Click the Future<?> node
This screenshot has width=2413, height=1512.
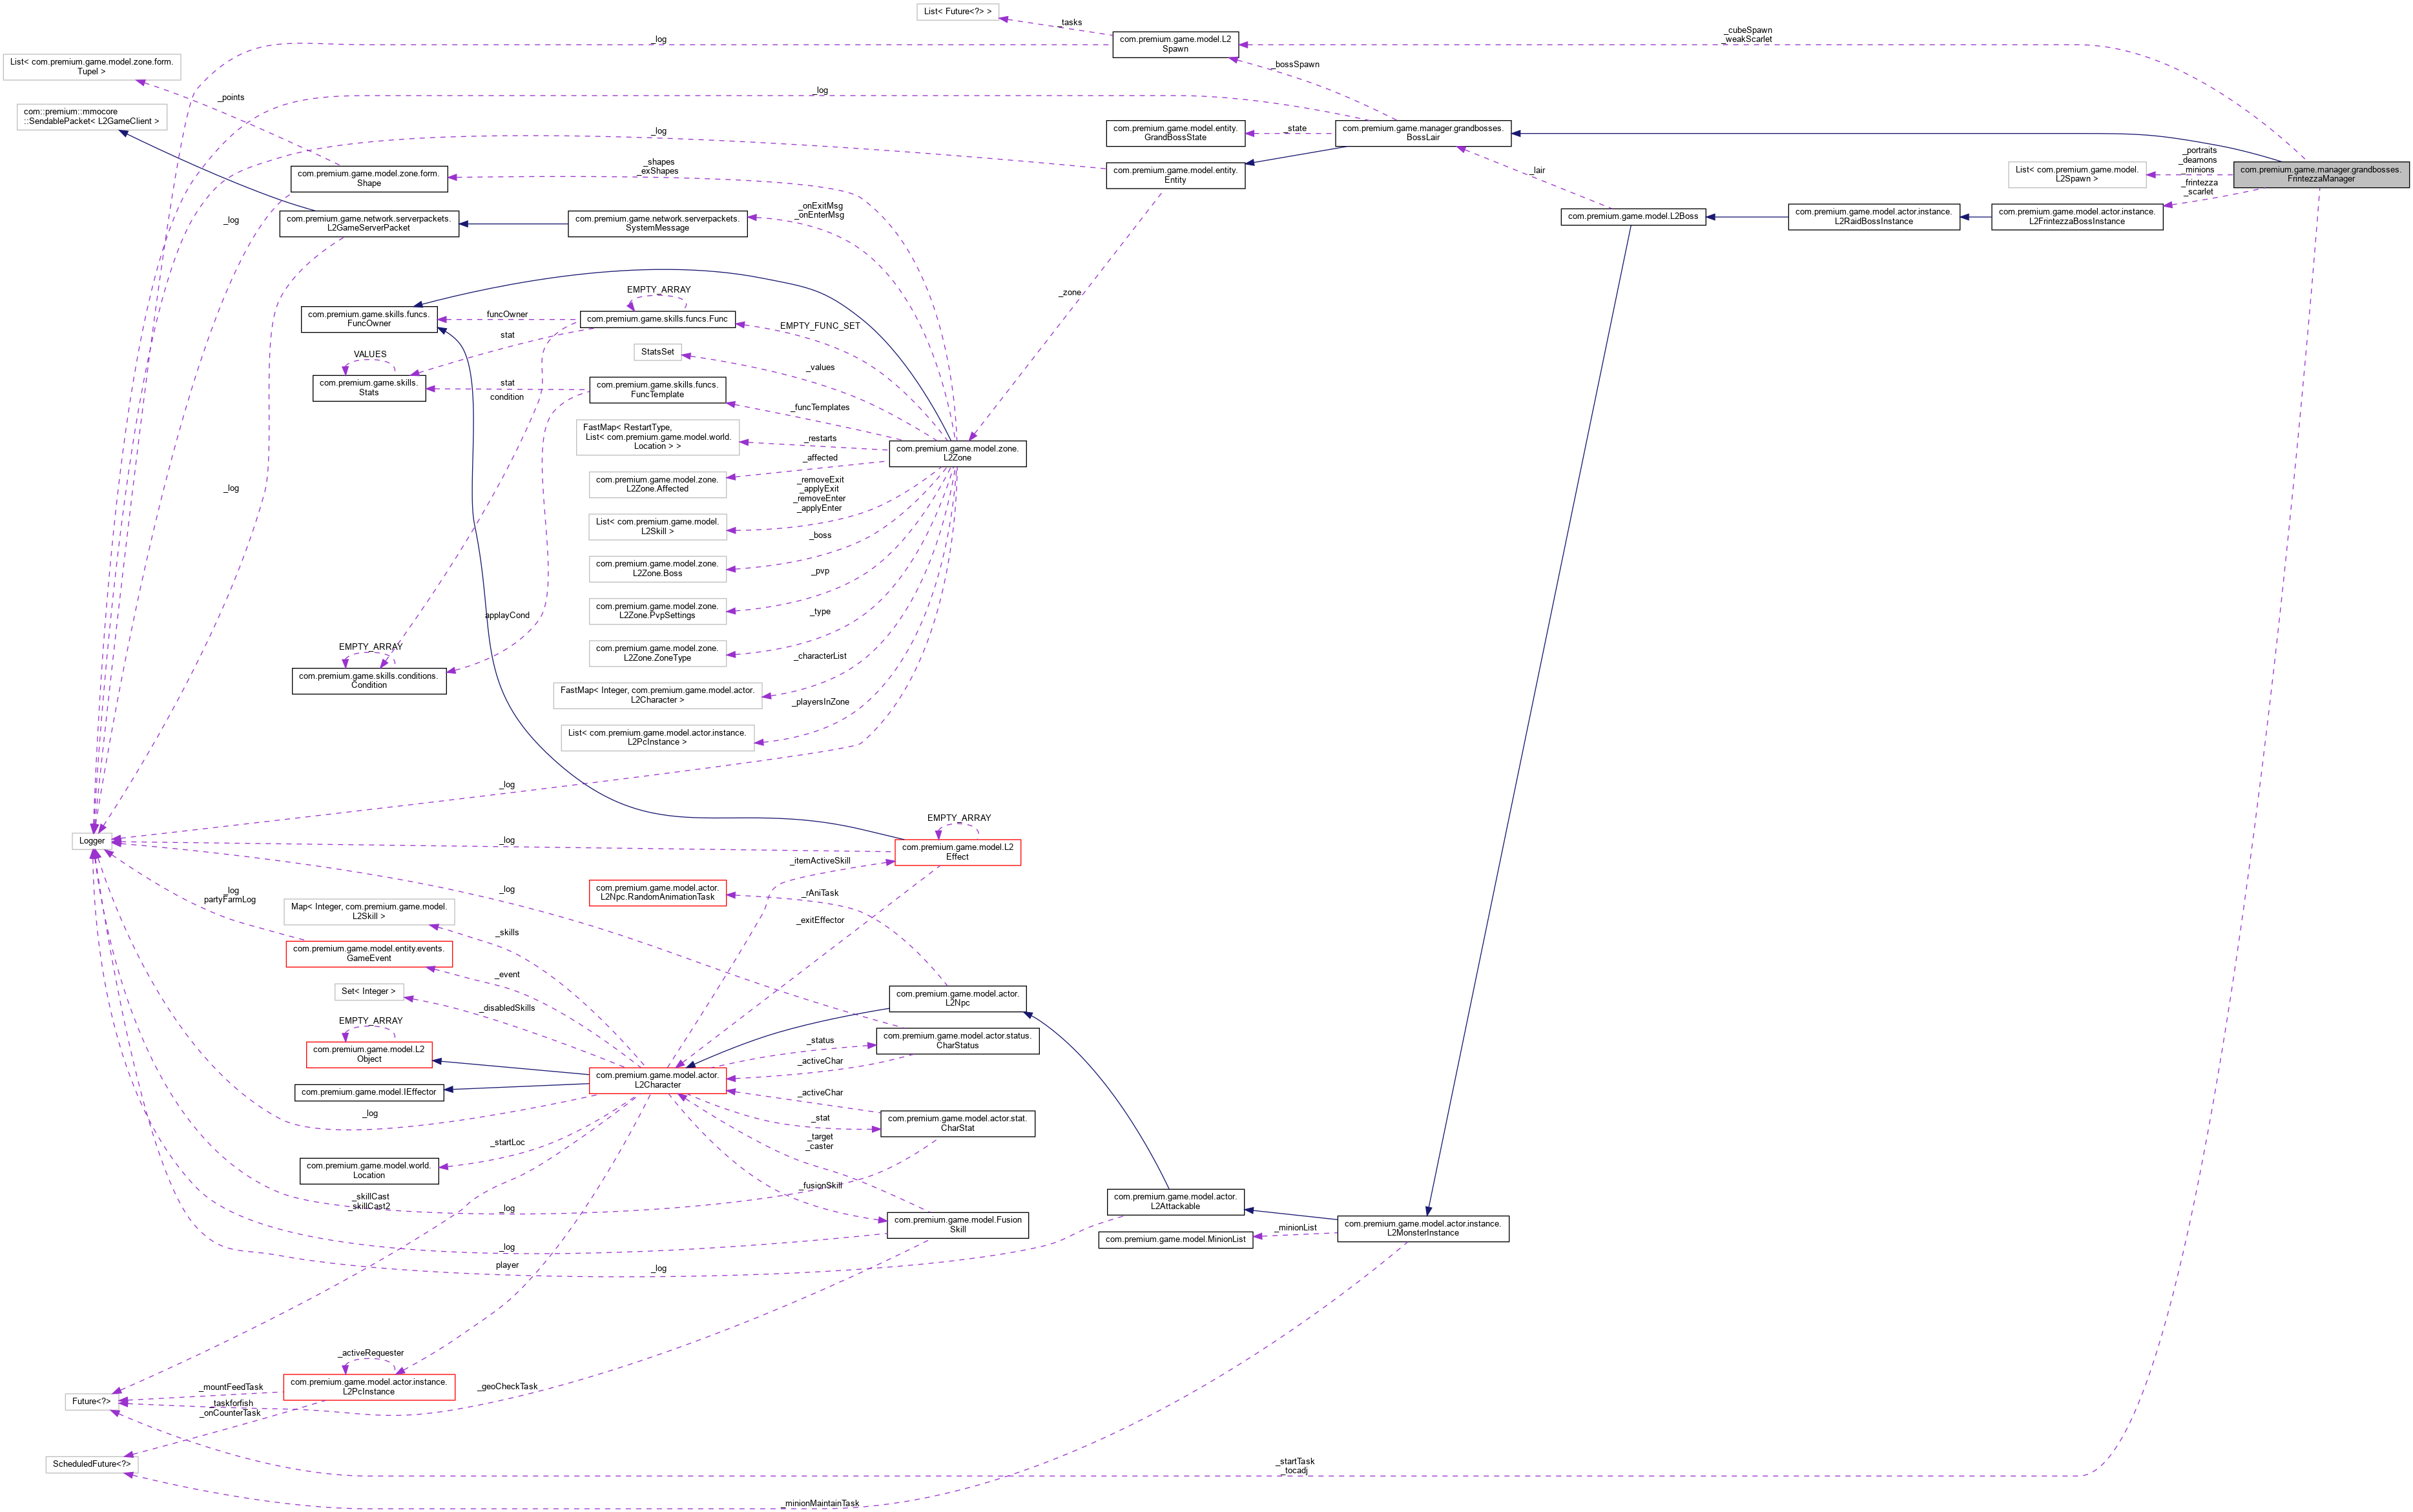click(91, 1401)
